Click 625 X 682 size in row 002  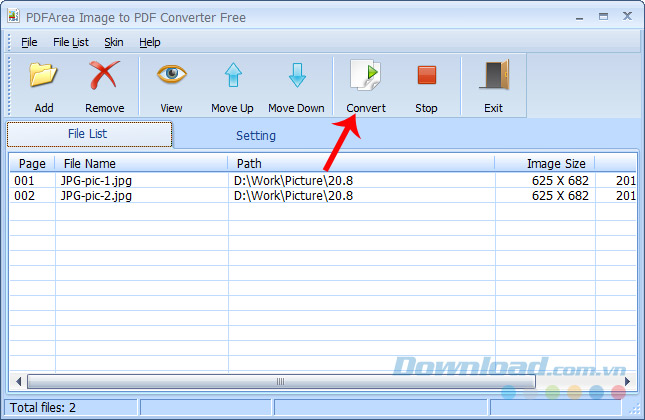[560, 196]
